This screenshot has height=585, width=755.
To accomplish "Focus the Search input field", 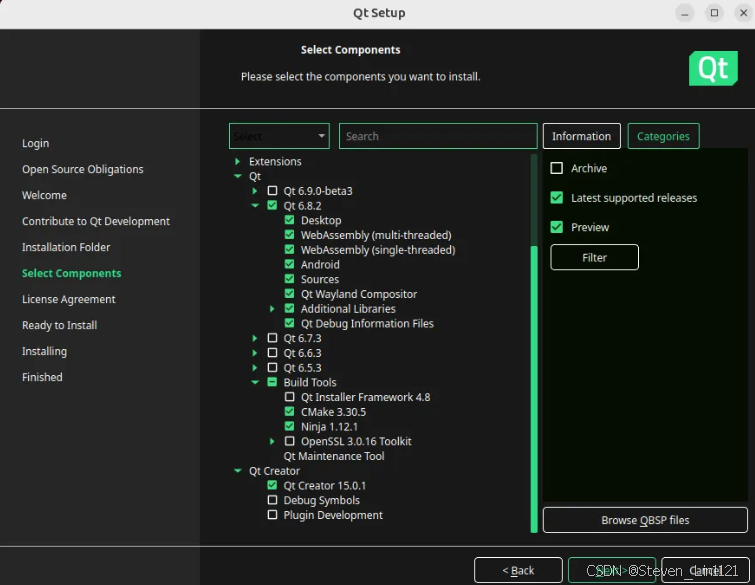I will (x=438, y=136).
